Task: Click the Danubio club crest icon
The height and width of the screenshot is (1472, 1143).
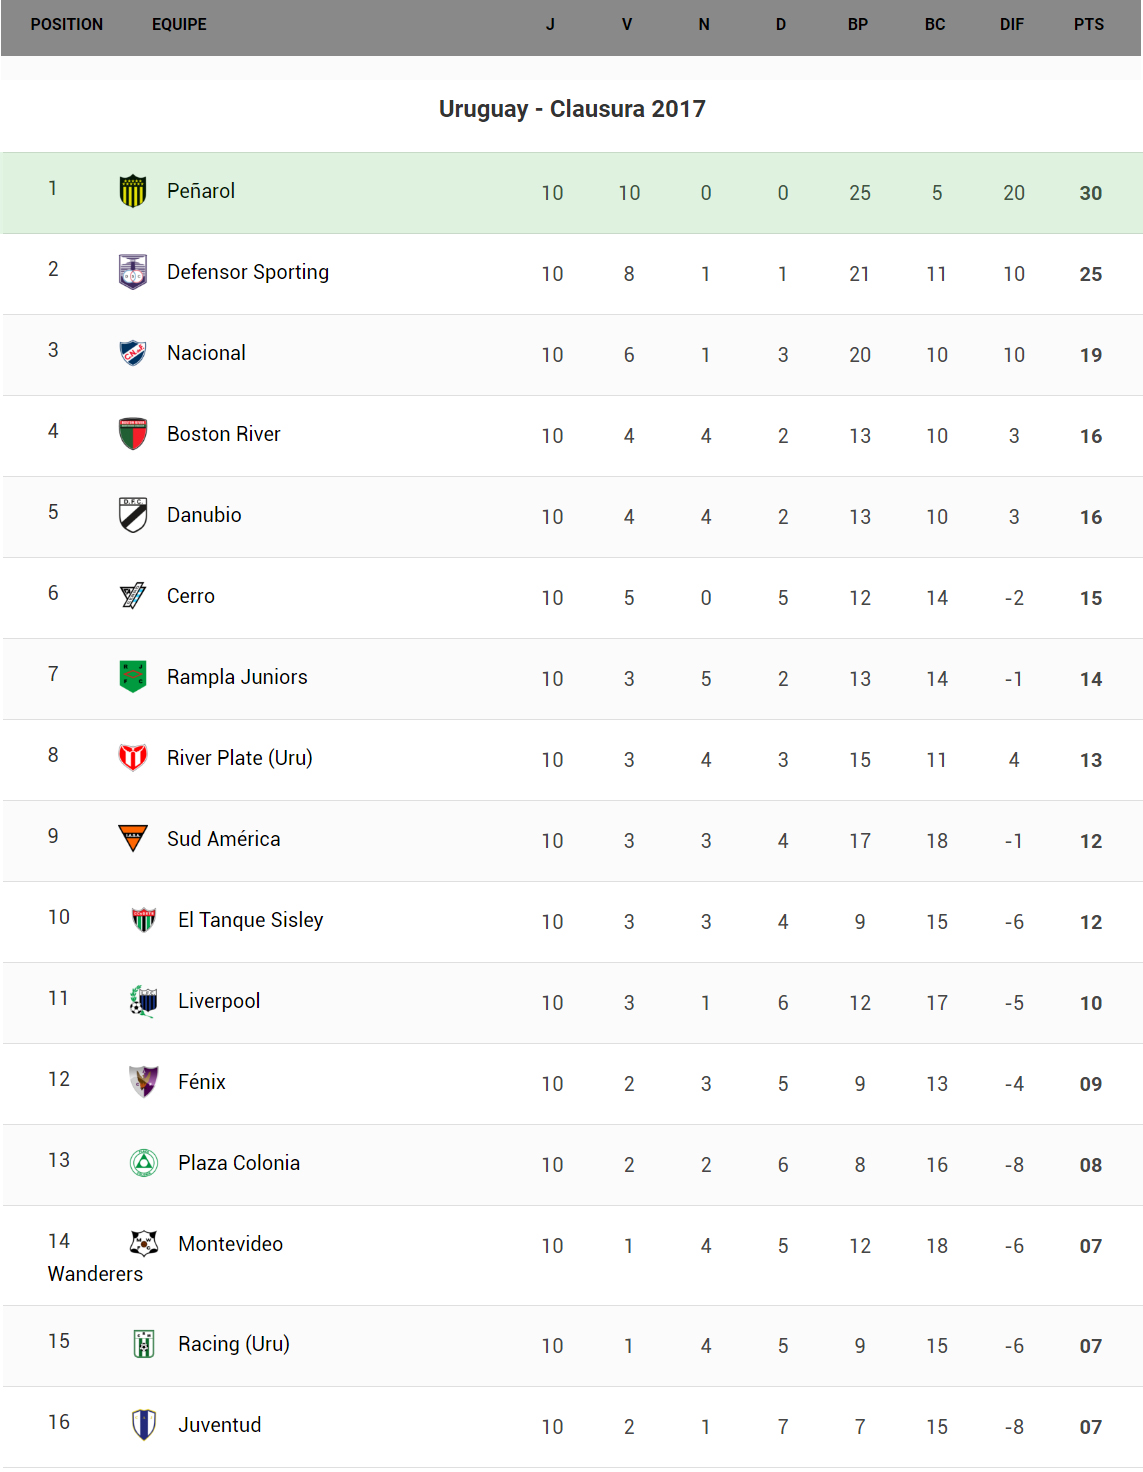Action: [133, 515]
